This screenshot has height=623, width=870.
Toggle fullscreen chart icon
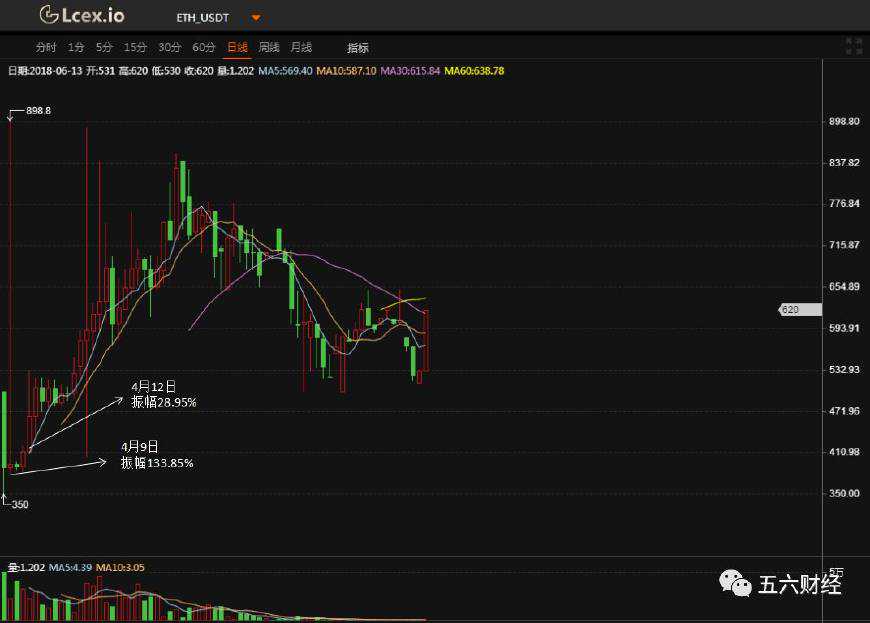853,46
